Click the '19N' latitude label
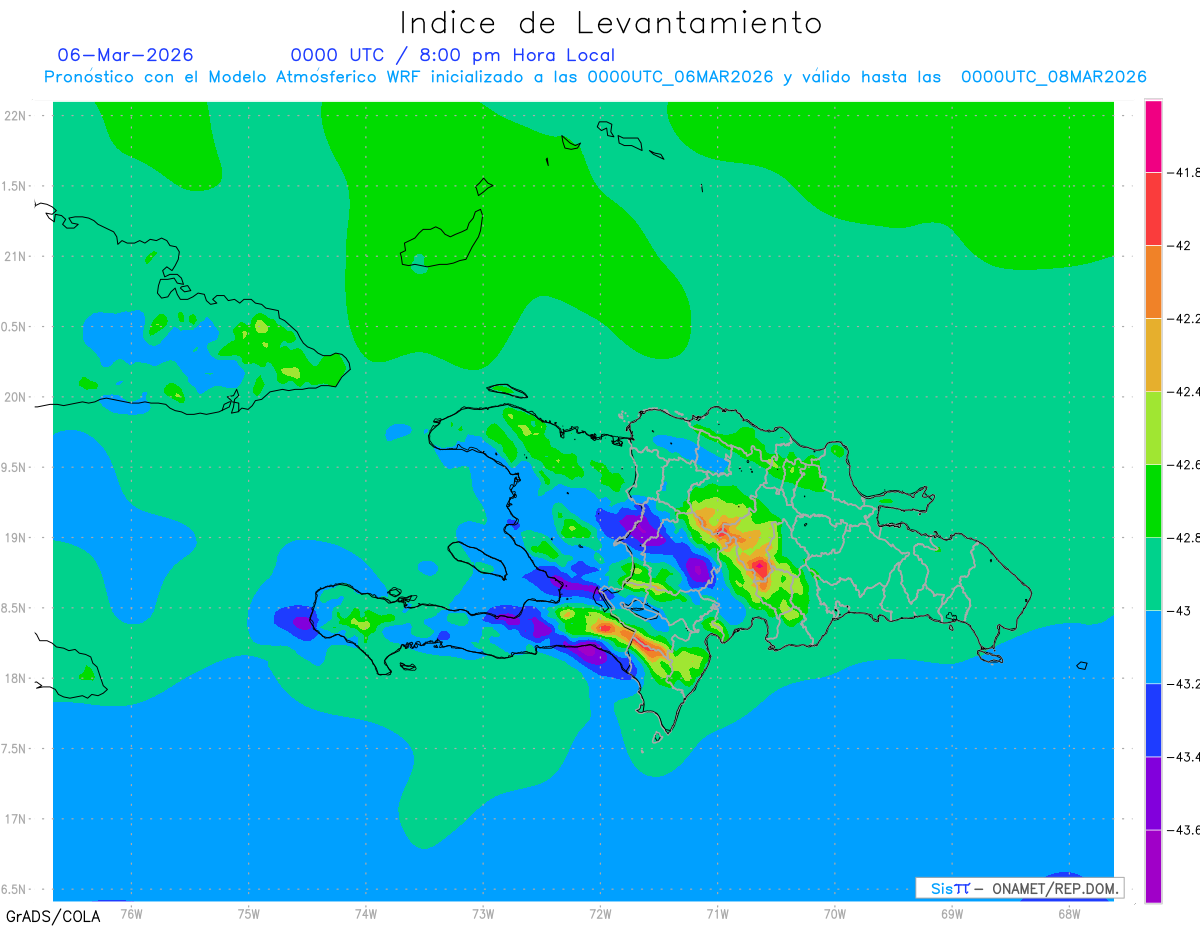The width and height of the screenshot is (1200, 927). 16,538
